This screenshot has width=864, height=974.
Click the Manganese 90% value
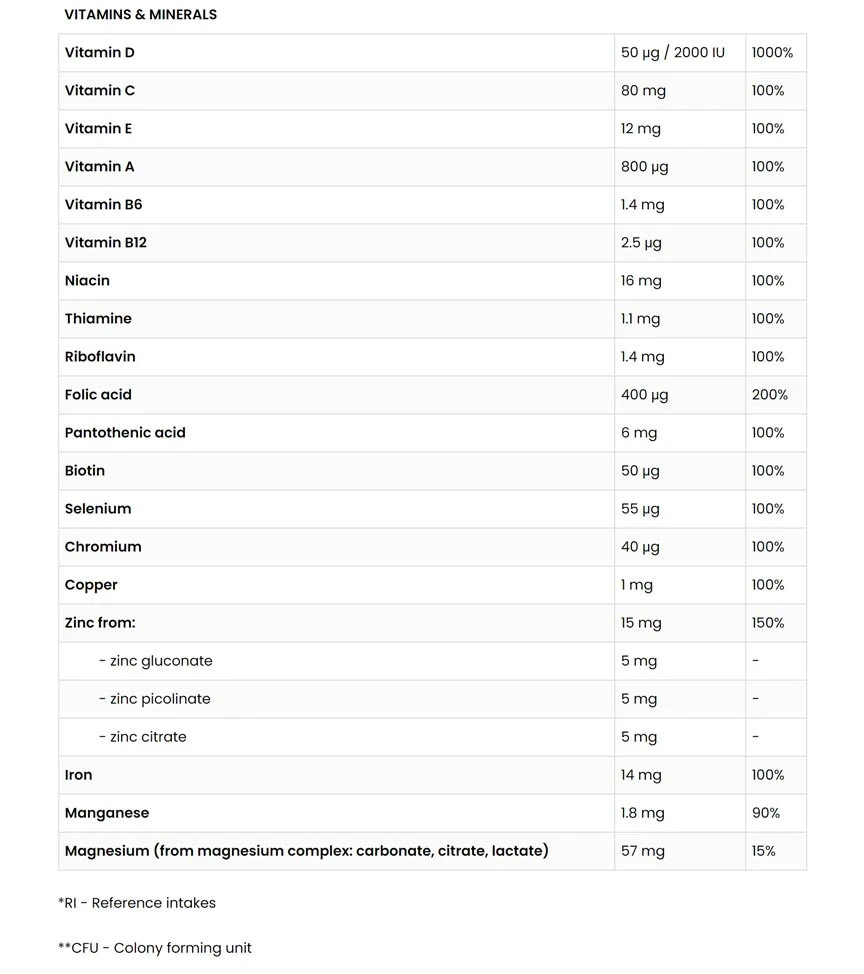(765, 813)
